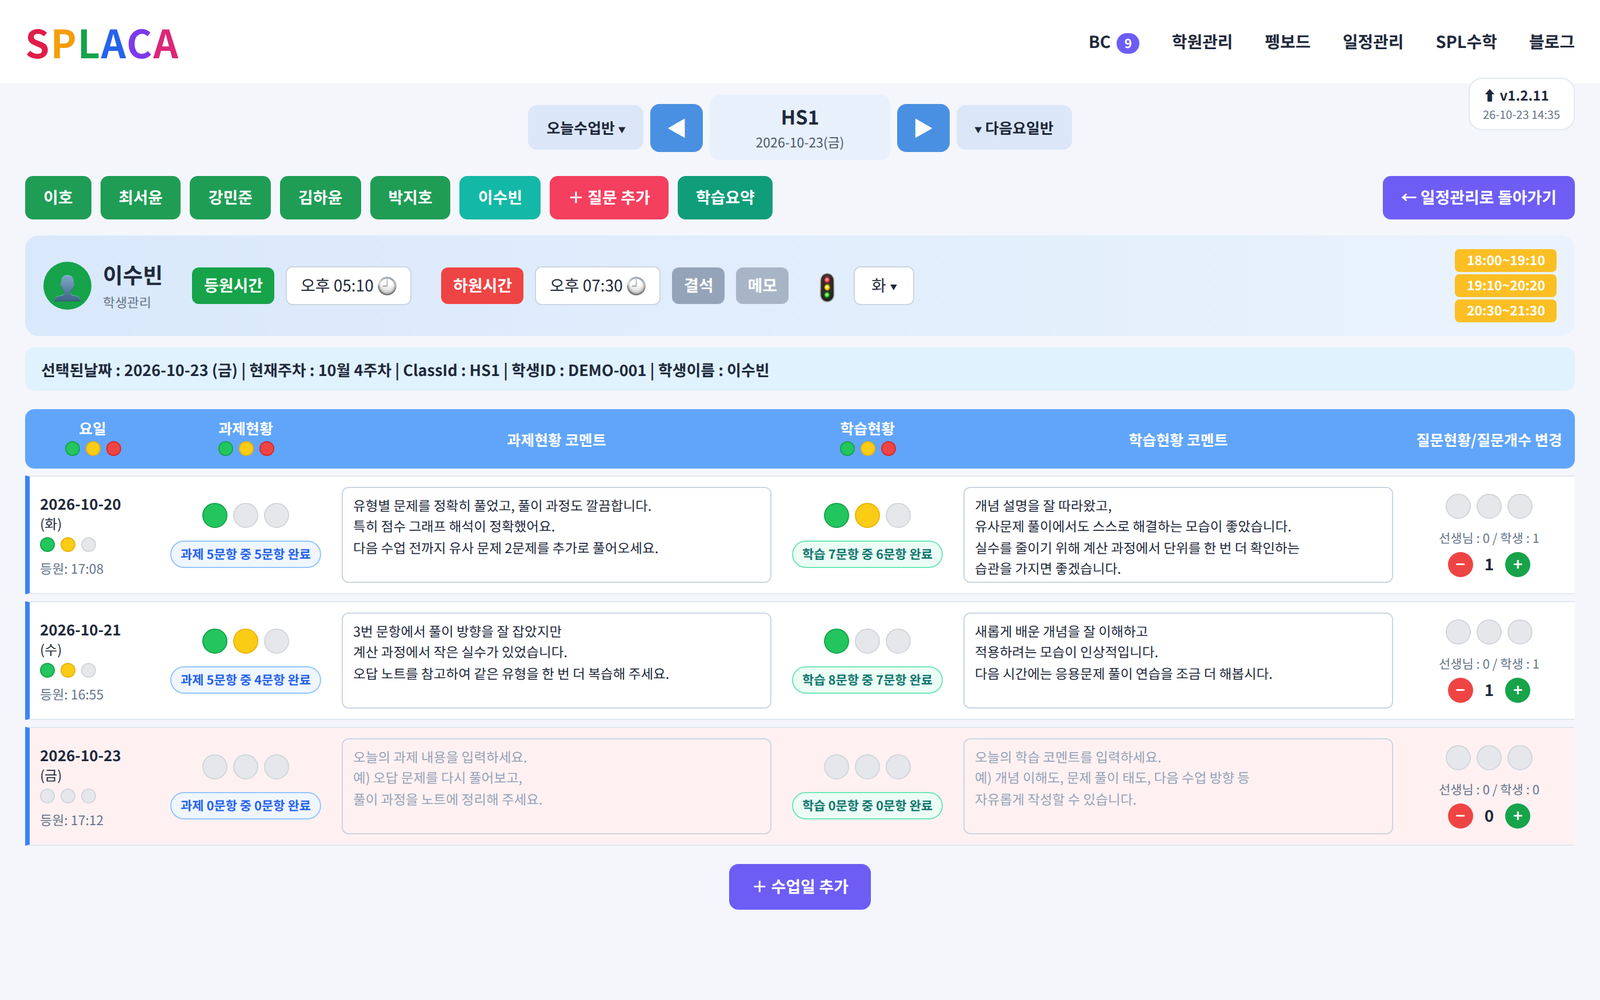Toggle red study light for 2026-10-23
This screenshot has height=1000, width=1600.
pyautogui.click(x=899, y=767)
